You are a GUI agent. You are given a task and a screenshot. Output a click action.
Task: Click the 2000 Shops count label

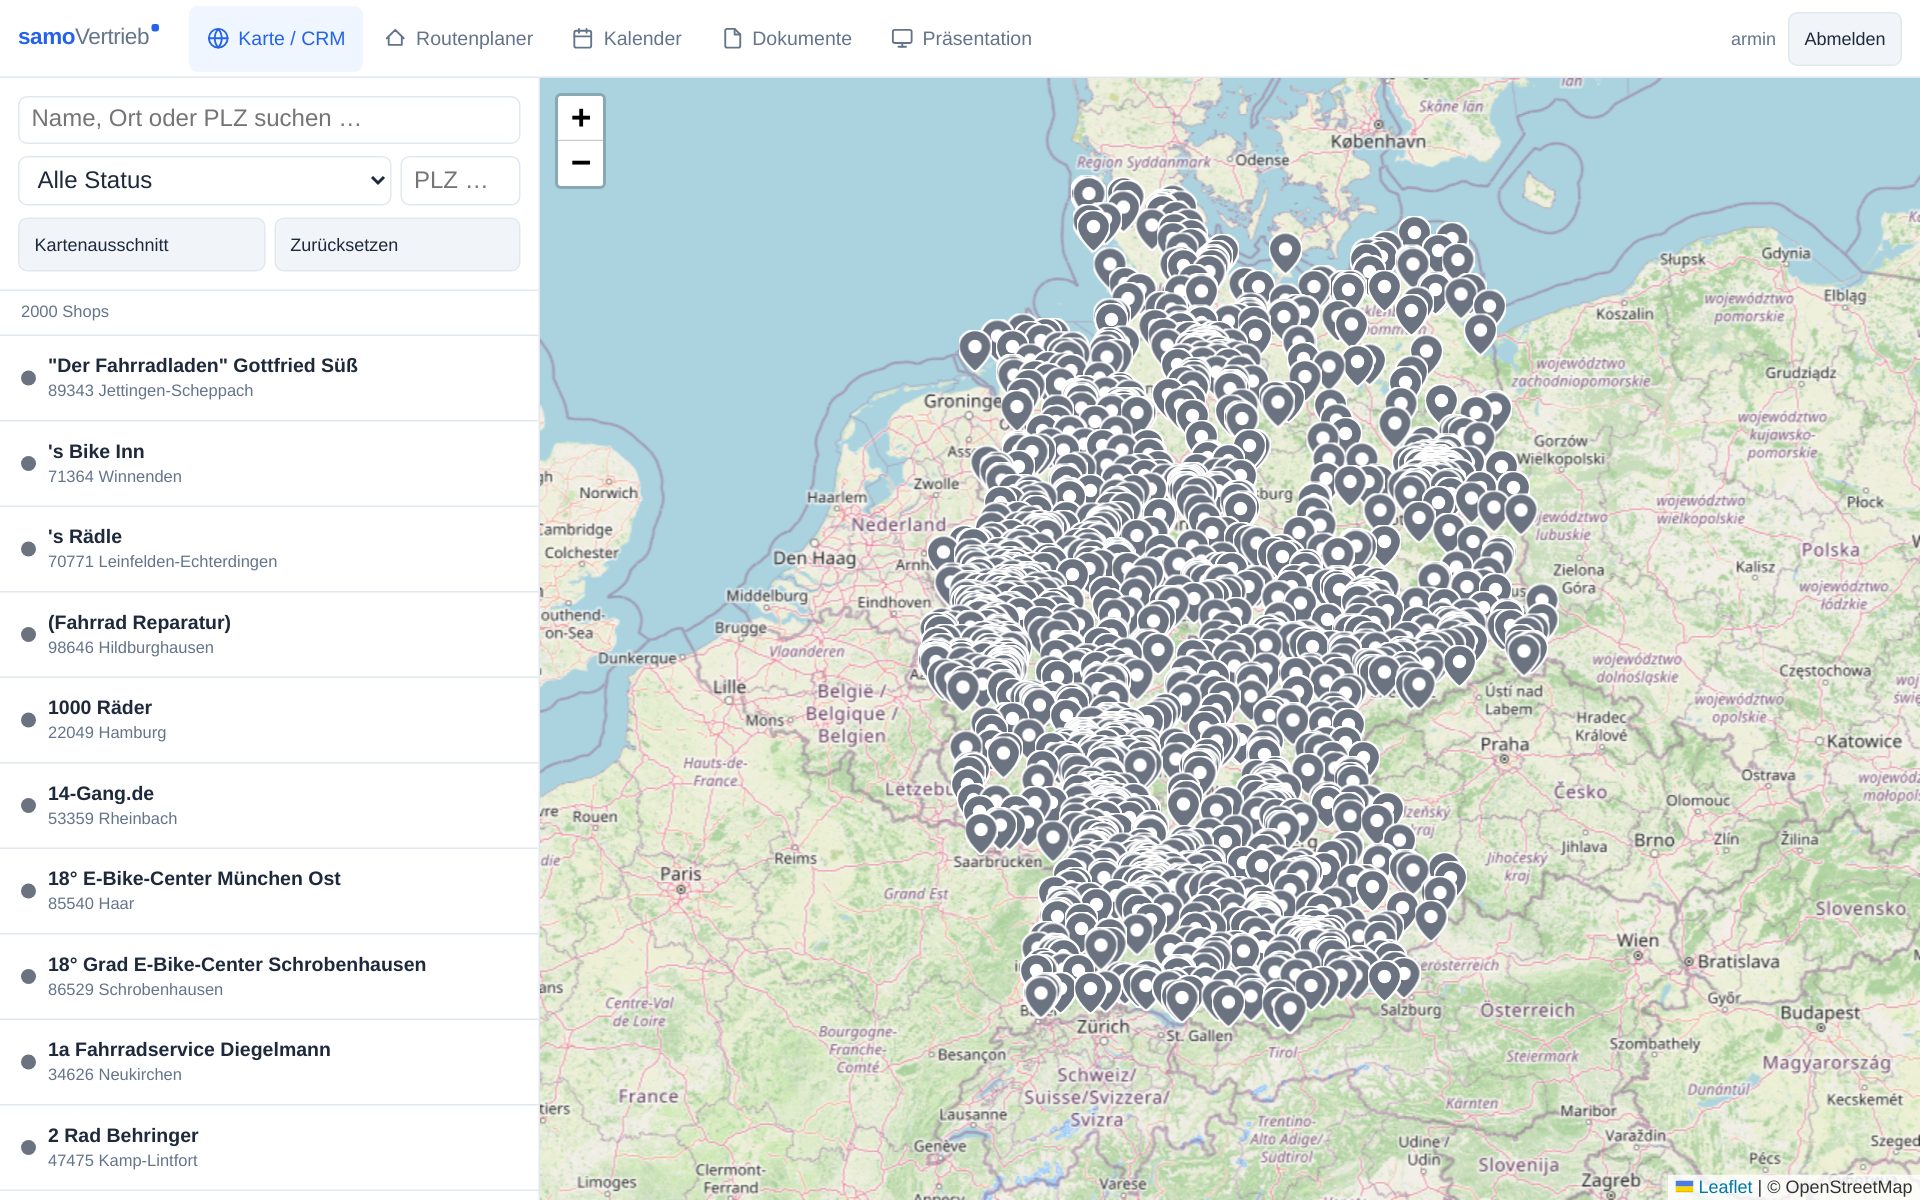[x=65, y=312]
